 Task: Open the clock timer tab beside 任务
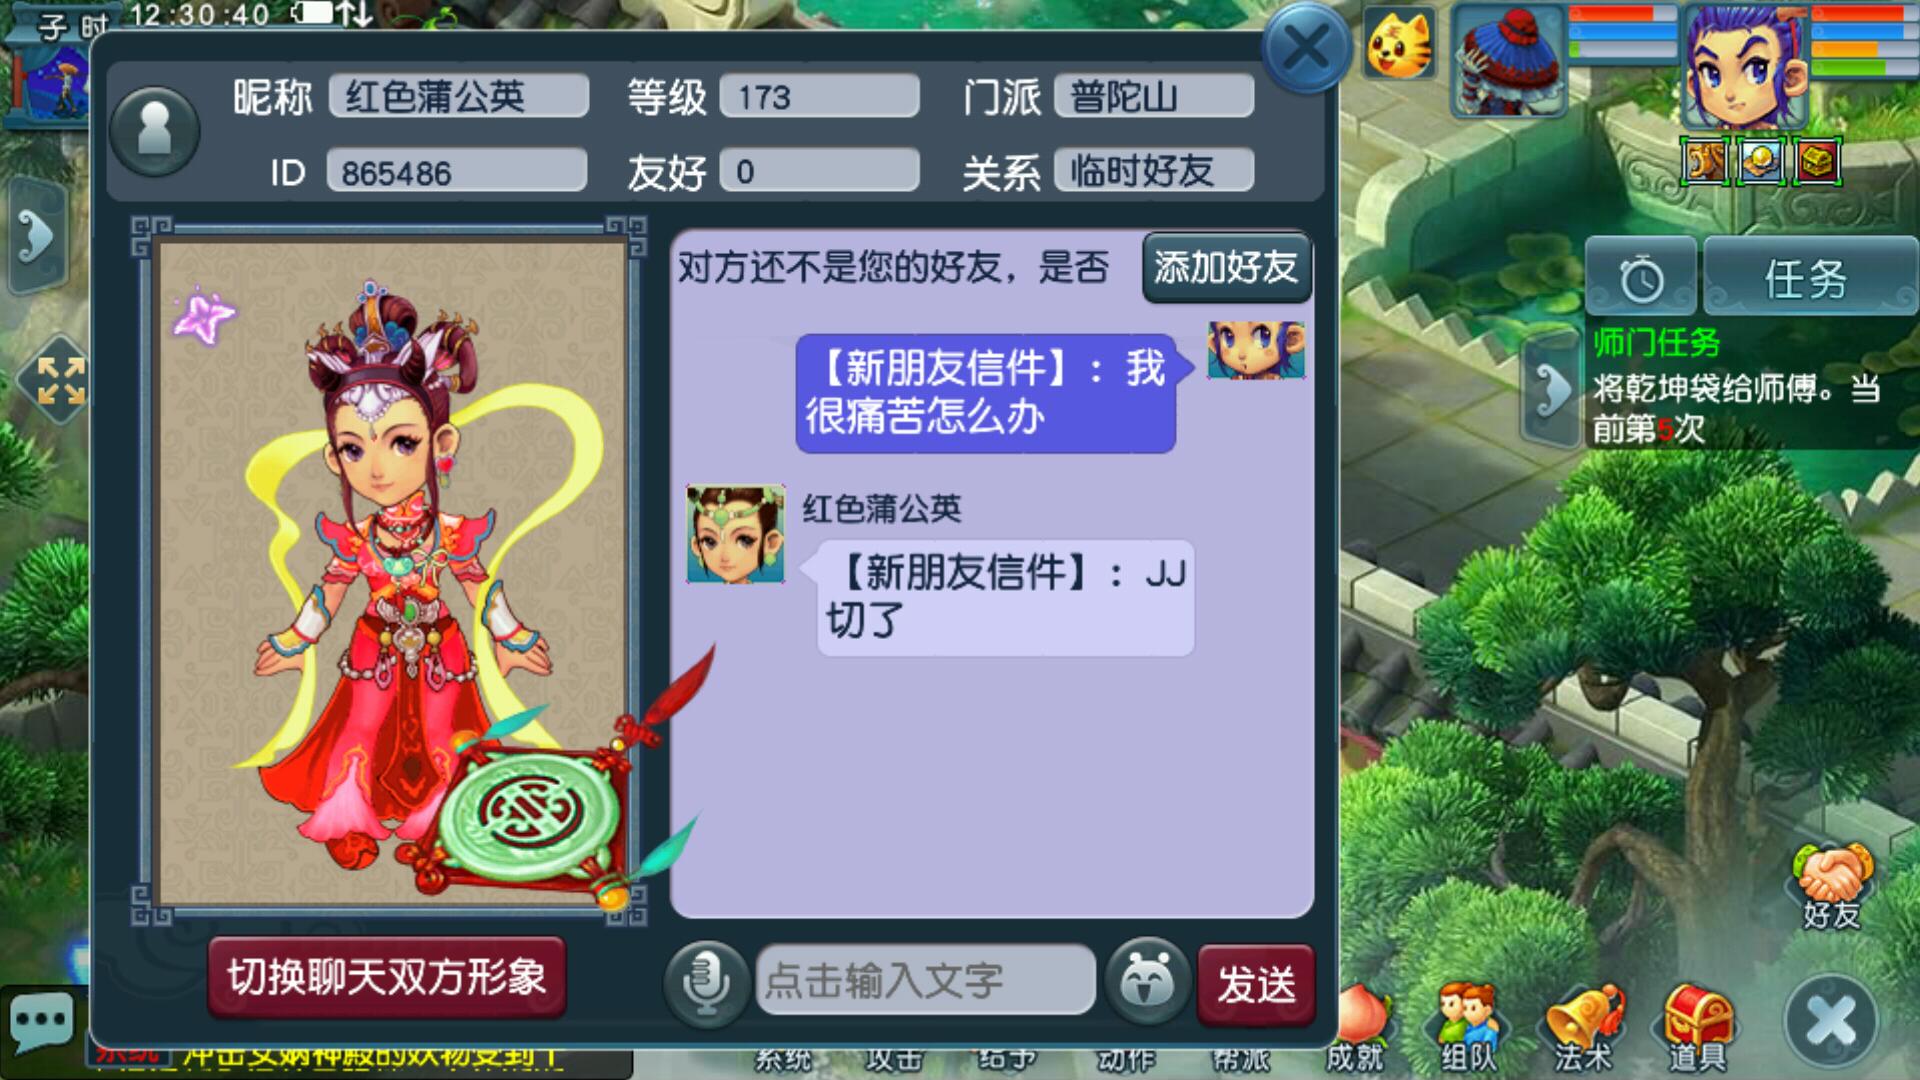pos(1641,277)
